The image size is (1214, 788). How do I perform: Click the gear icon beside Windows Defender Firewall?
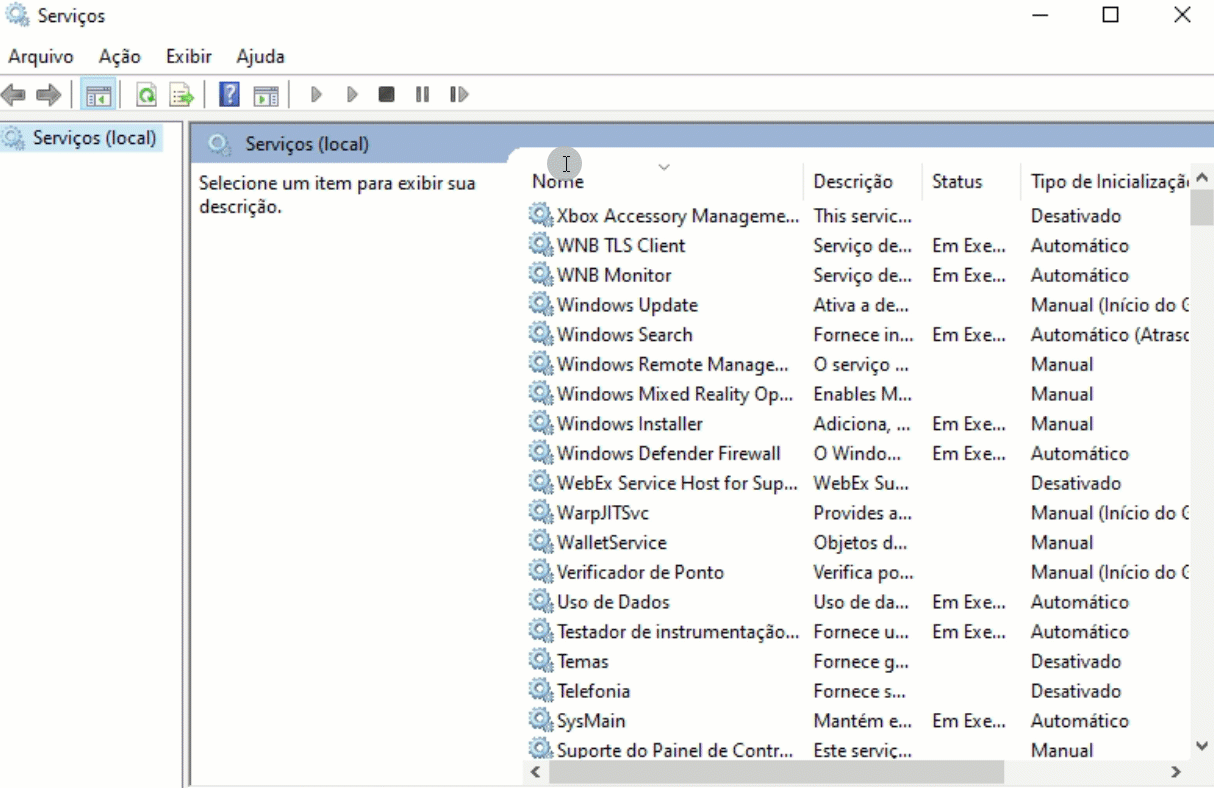click(x=540, y=453)
